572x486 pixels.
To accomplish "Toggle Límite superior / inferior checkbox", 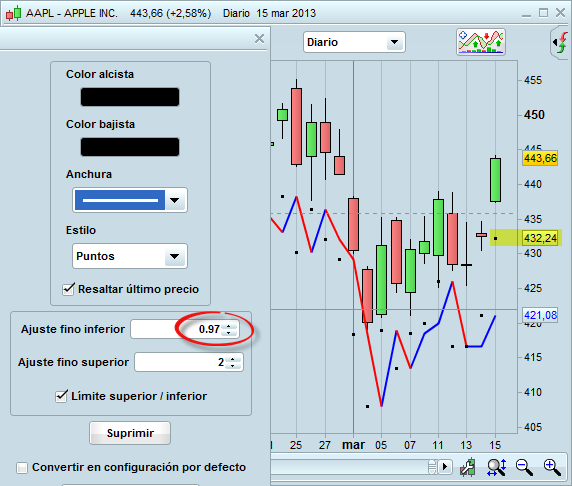I will tap(61, 396).
